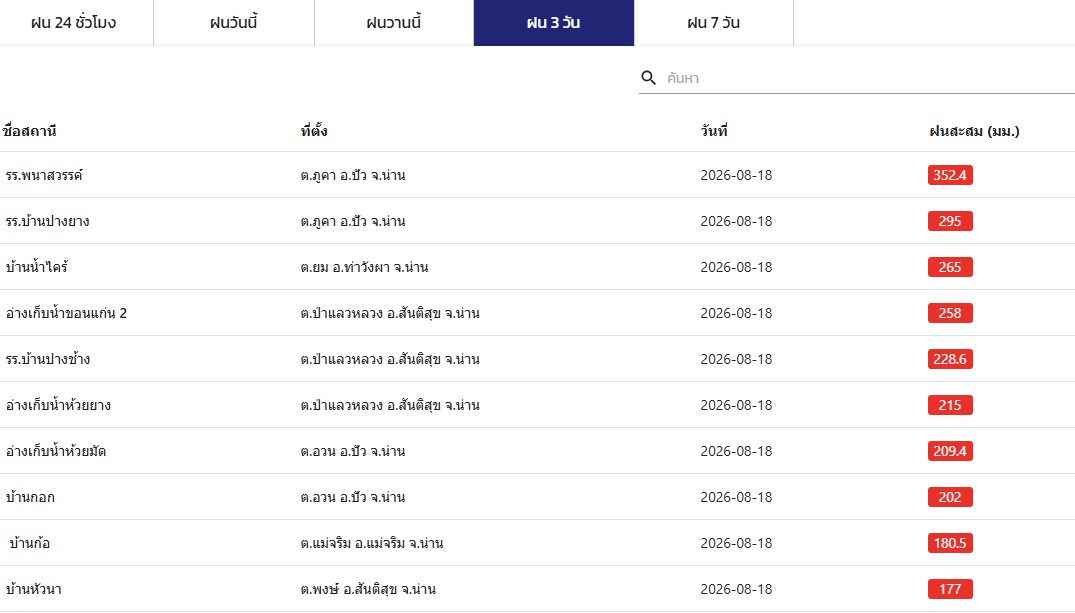The image size is (1075, 613).
Task: Open station บ้านหัวนา row
Action: click(x=538, y=589)
